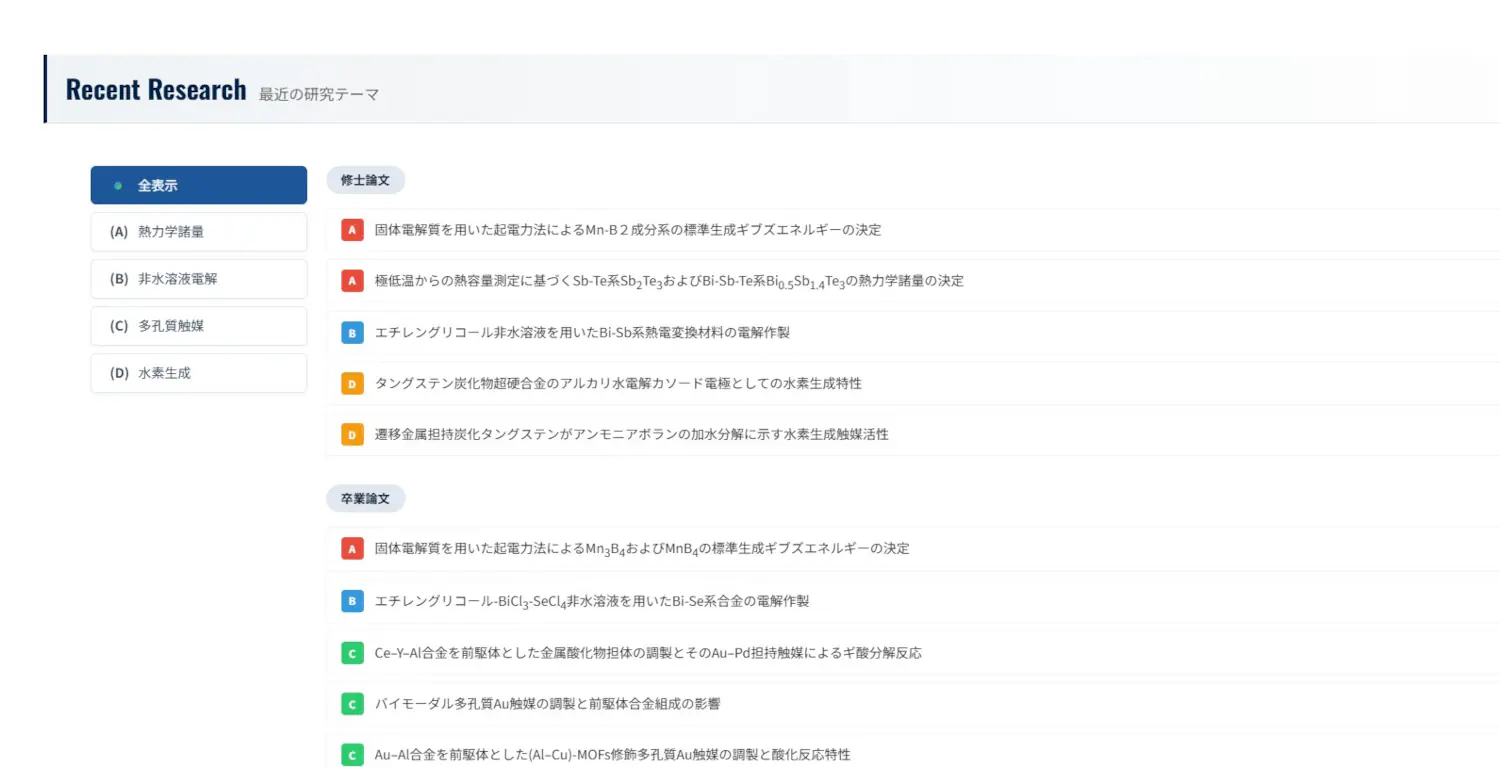Screen dimensions: 1500x767
Task: Switch to the (C) 多孔質触媒 filter
Action: tap(198, 326)
